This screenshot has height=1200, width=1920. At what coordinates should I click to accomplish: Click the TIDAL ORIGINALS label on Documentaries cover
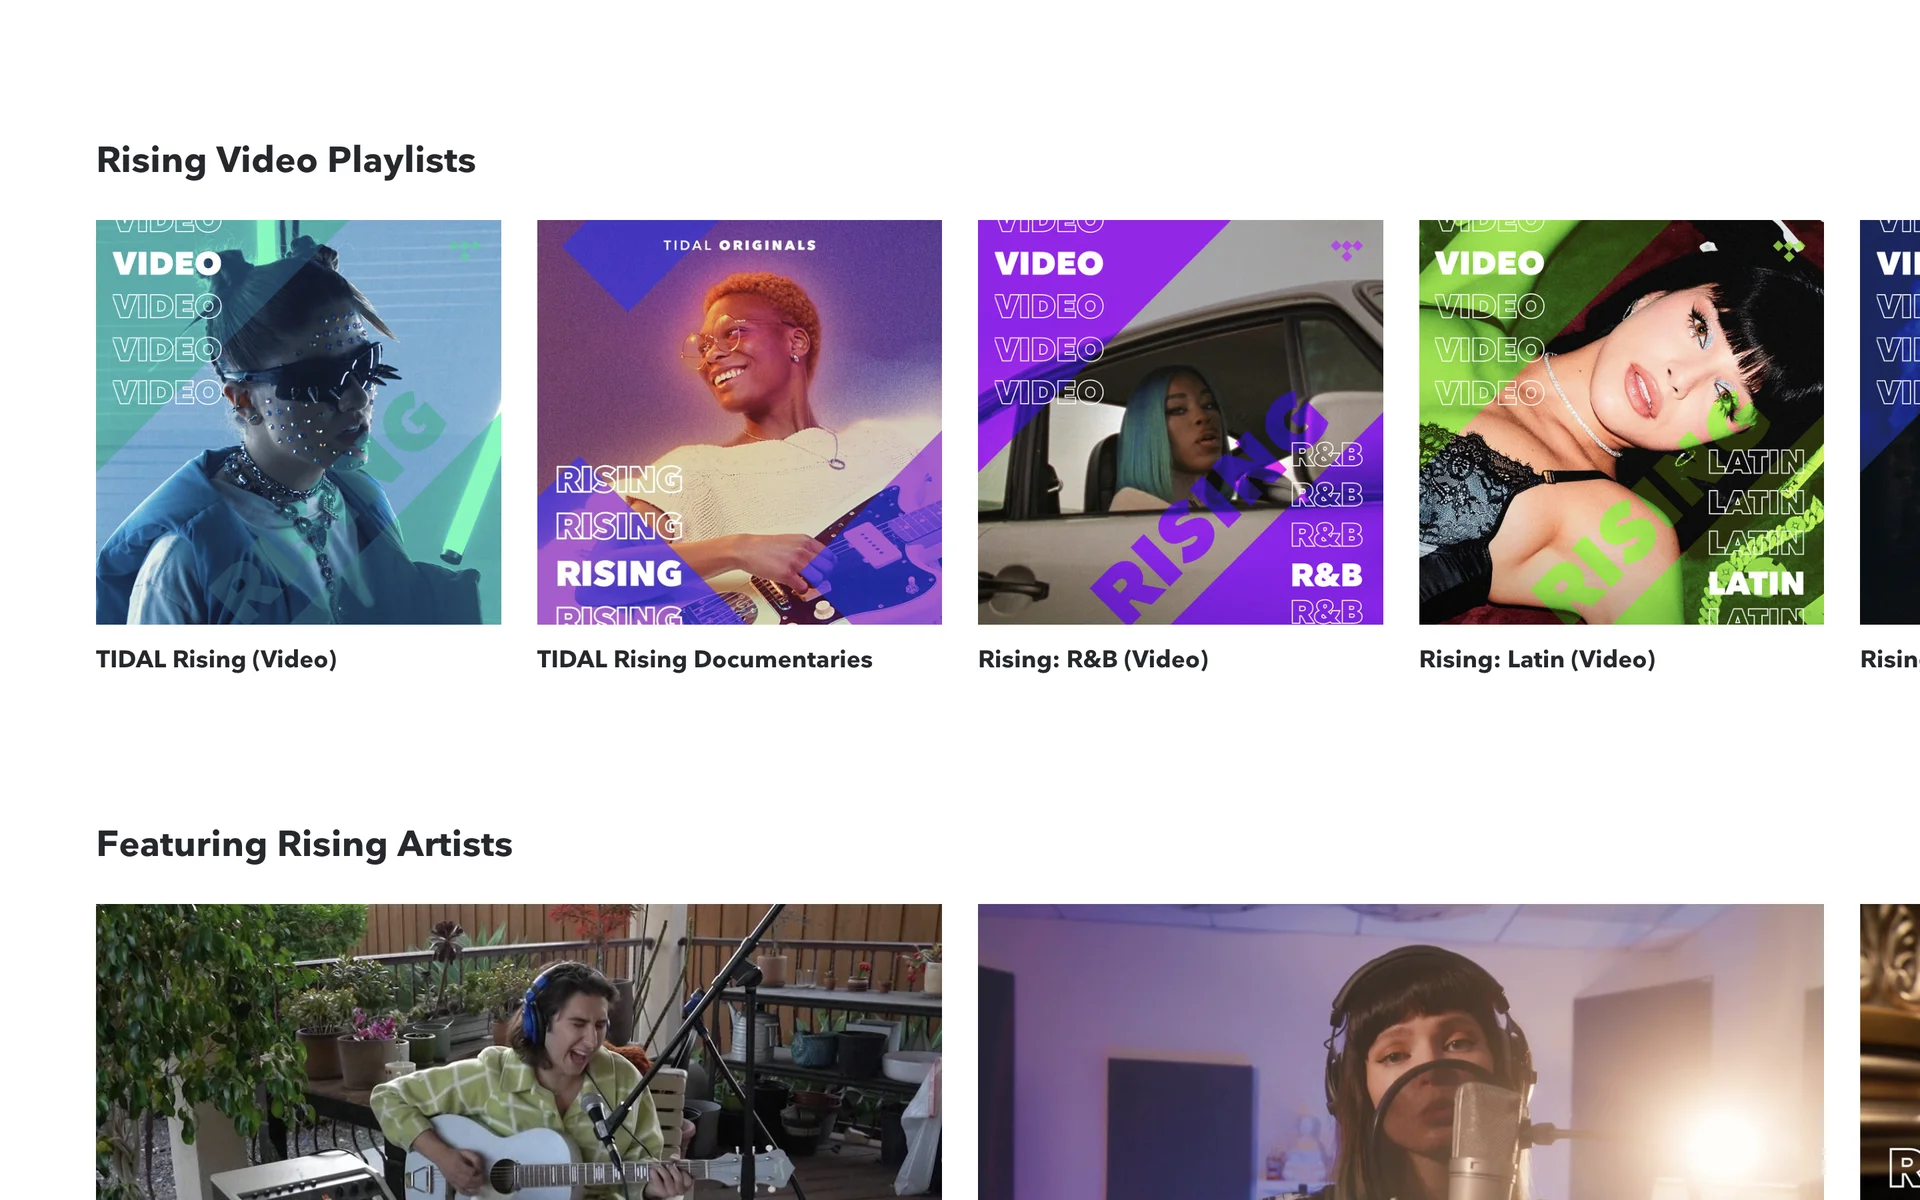pyautogui.click(x=740, y=245)
